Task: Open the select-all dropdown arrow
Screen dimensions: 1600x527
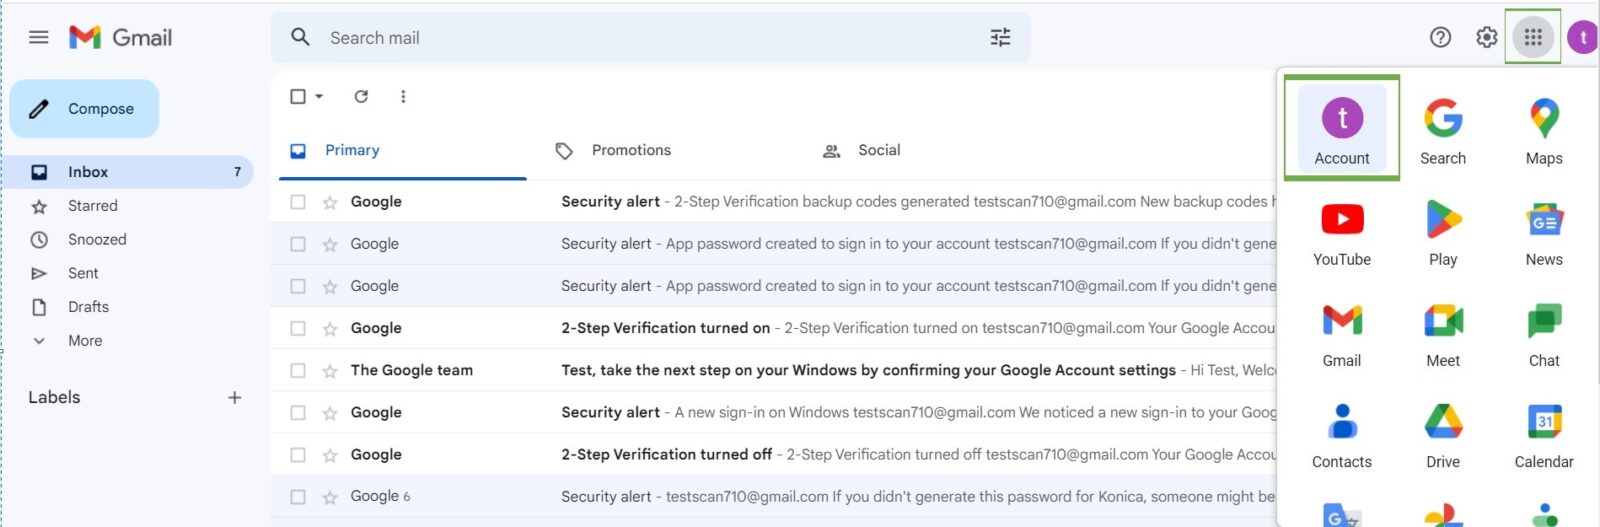Action: point(319,97)
